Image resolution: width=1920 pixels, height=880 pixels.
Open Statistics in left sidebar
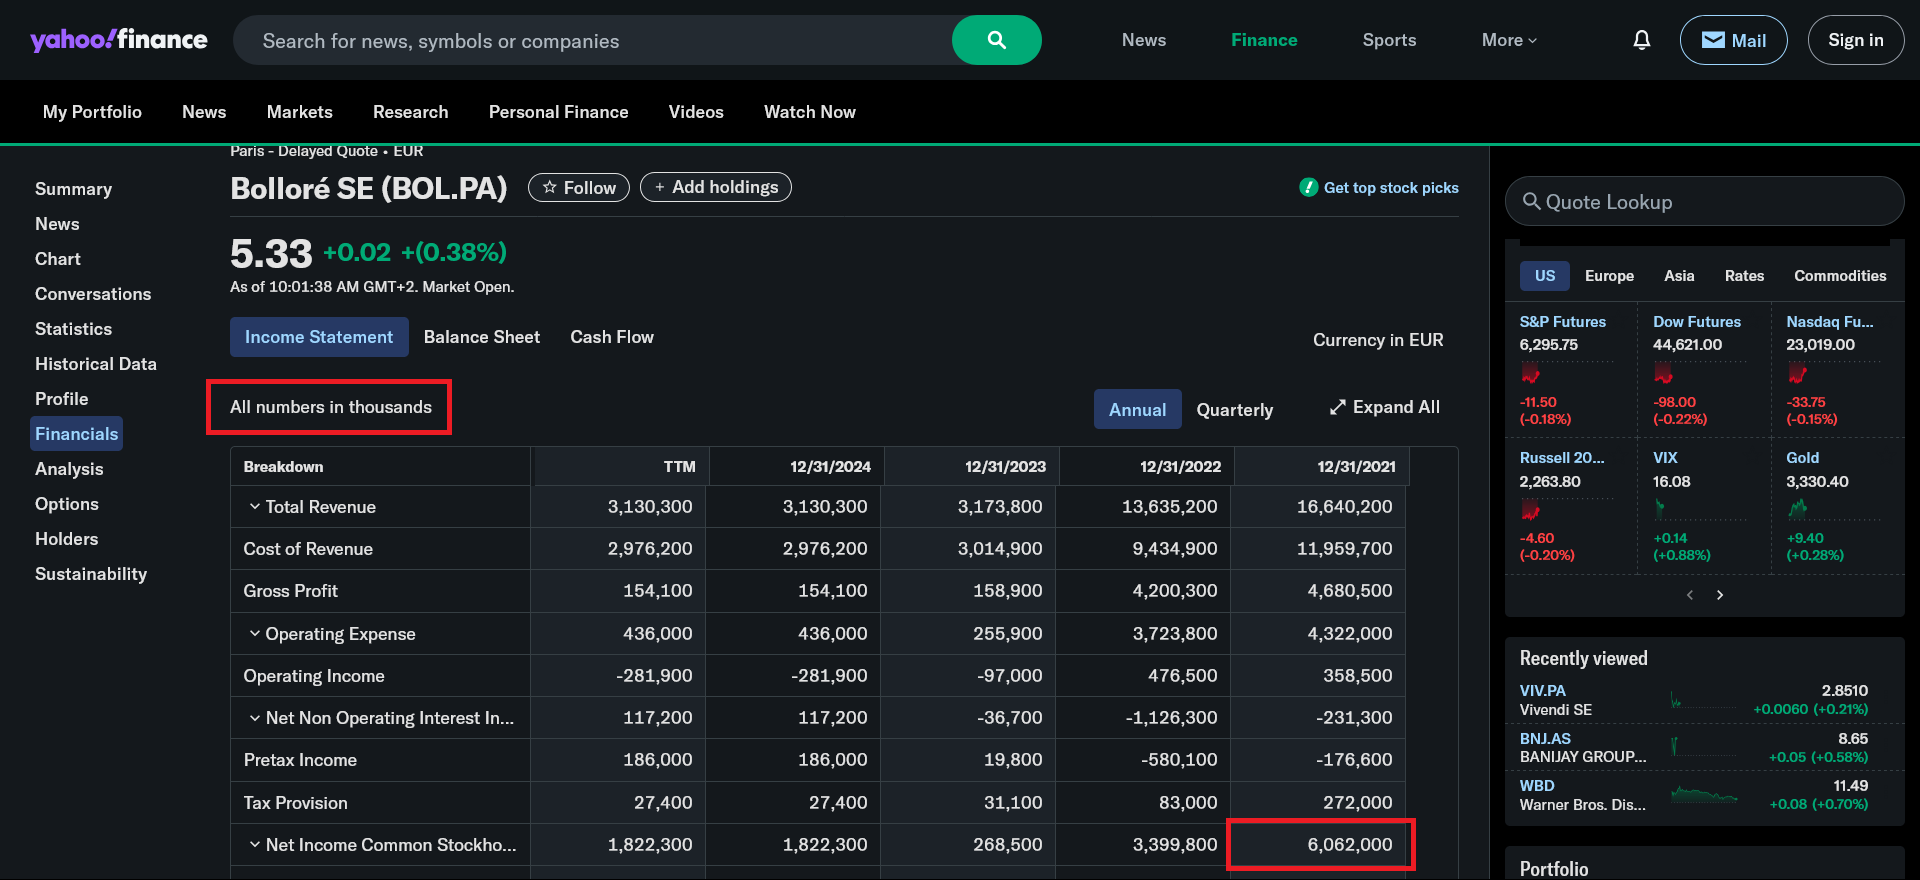(73, 329)
